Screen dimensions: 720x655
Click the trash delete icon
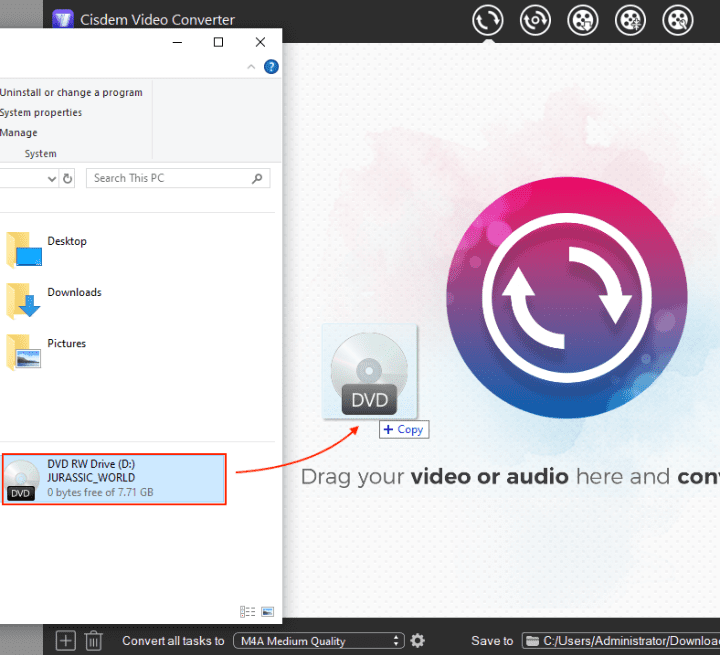click(x=93, y=640)
